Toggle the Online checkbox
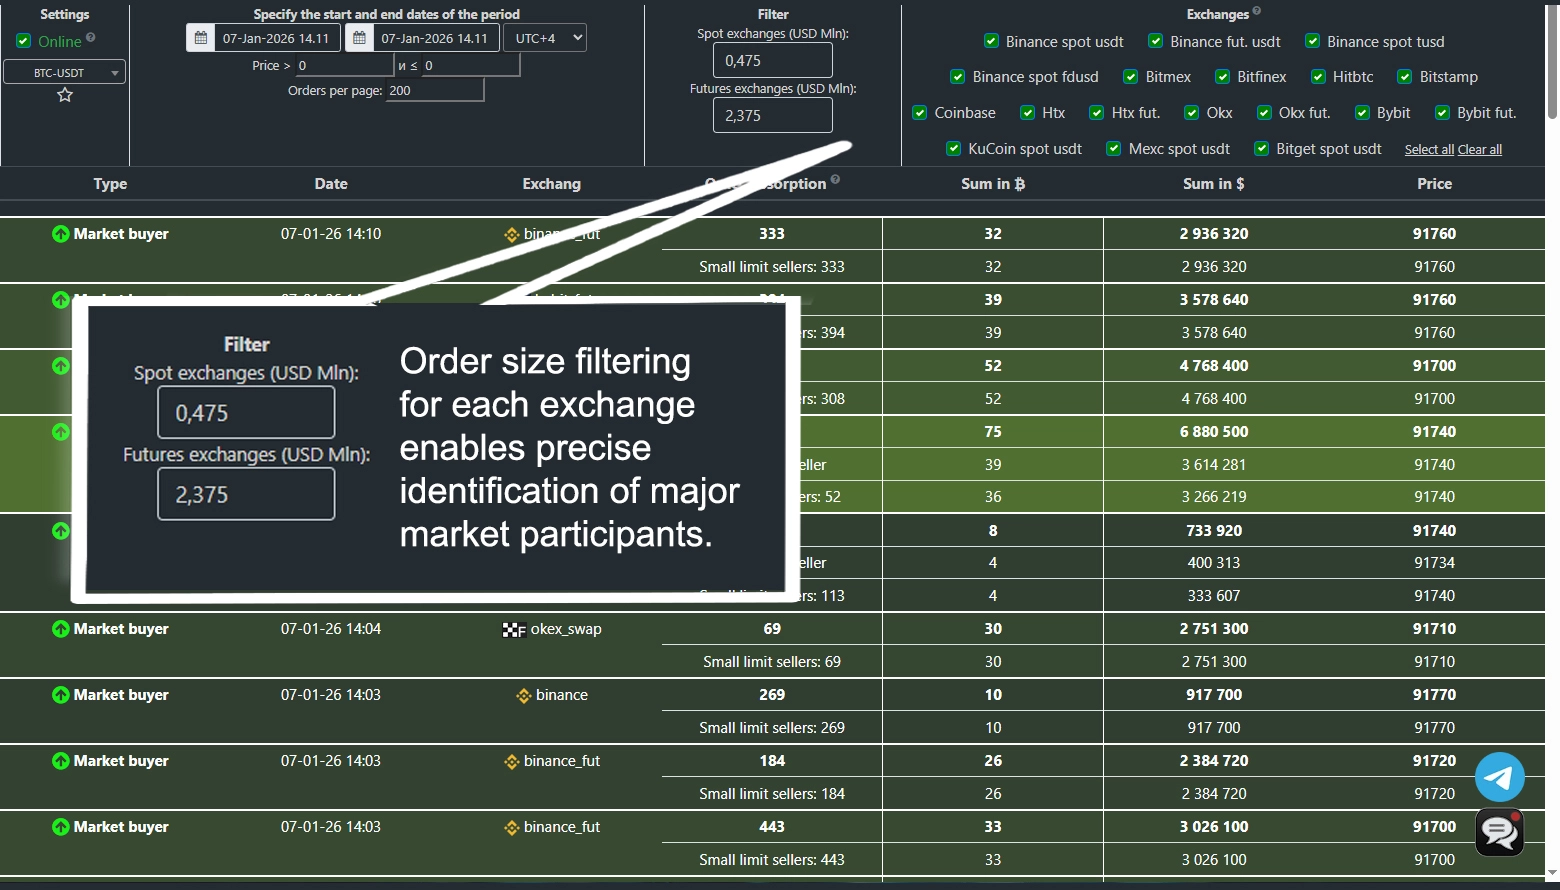The height and width of the screenshot is (890, 1560). point(24,41)
